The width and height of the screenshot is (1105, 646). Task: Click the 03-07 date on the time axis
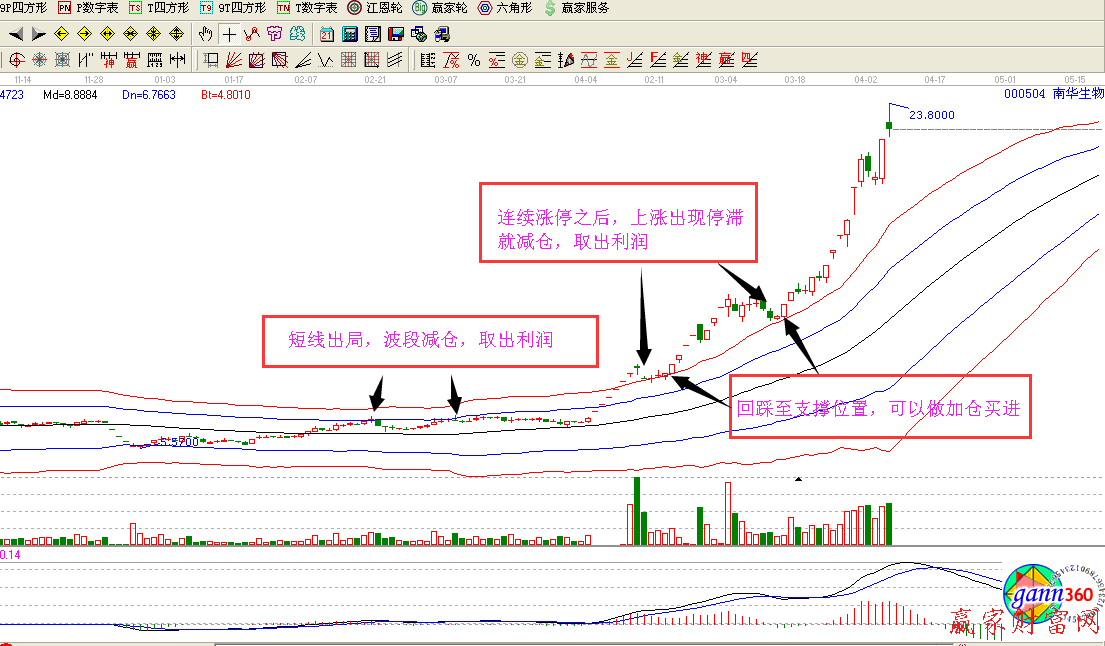click(x=445, y=80)
